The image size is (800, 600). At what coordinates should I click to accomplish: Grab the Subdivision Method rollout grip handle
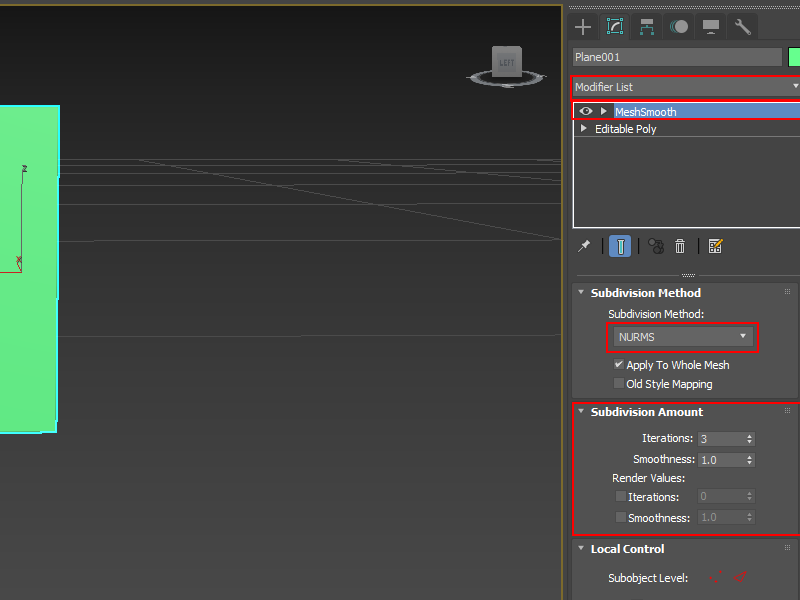pos(787,292)
